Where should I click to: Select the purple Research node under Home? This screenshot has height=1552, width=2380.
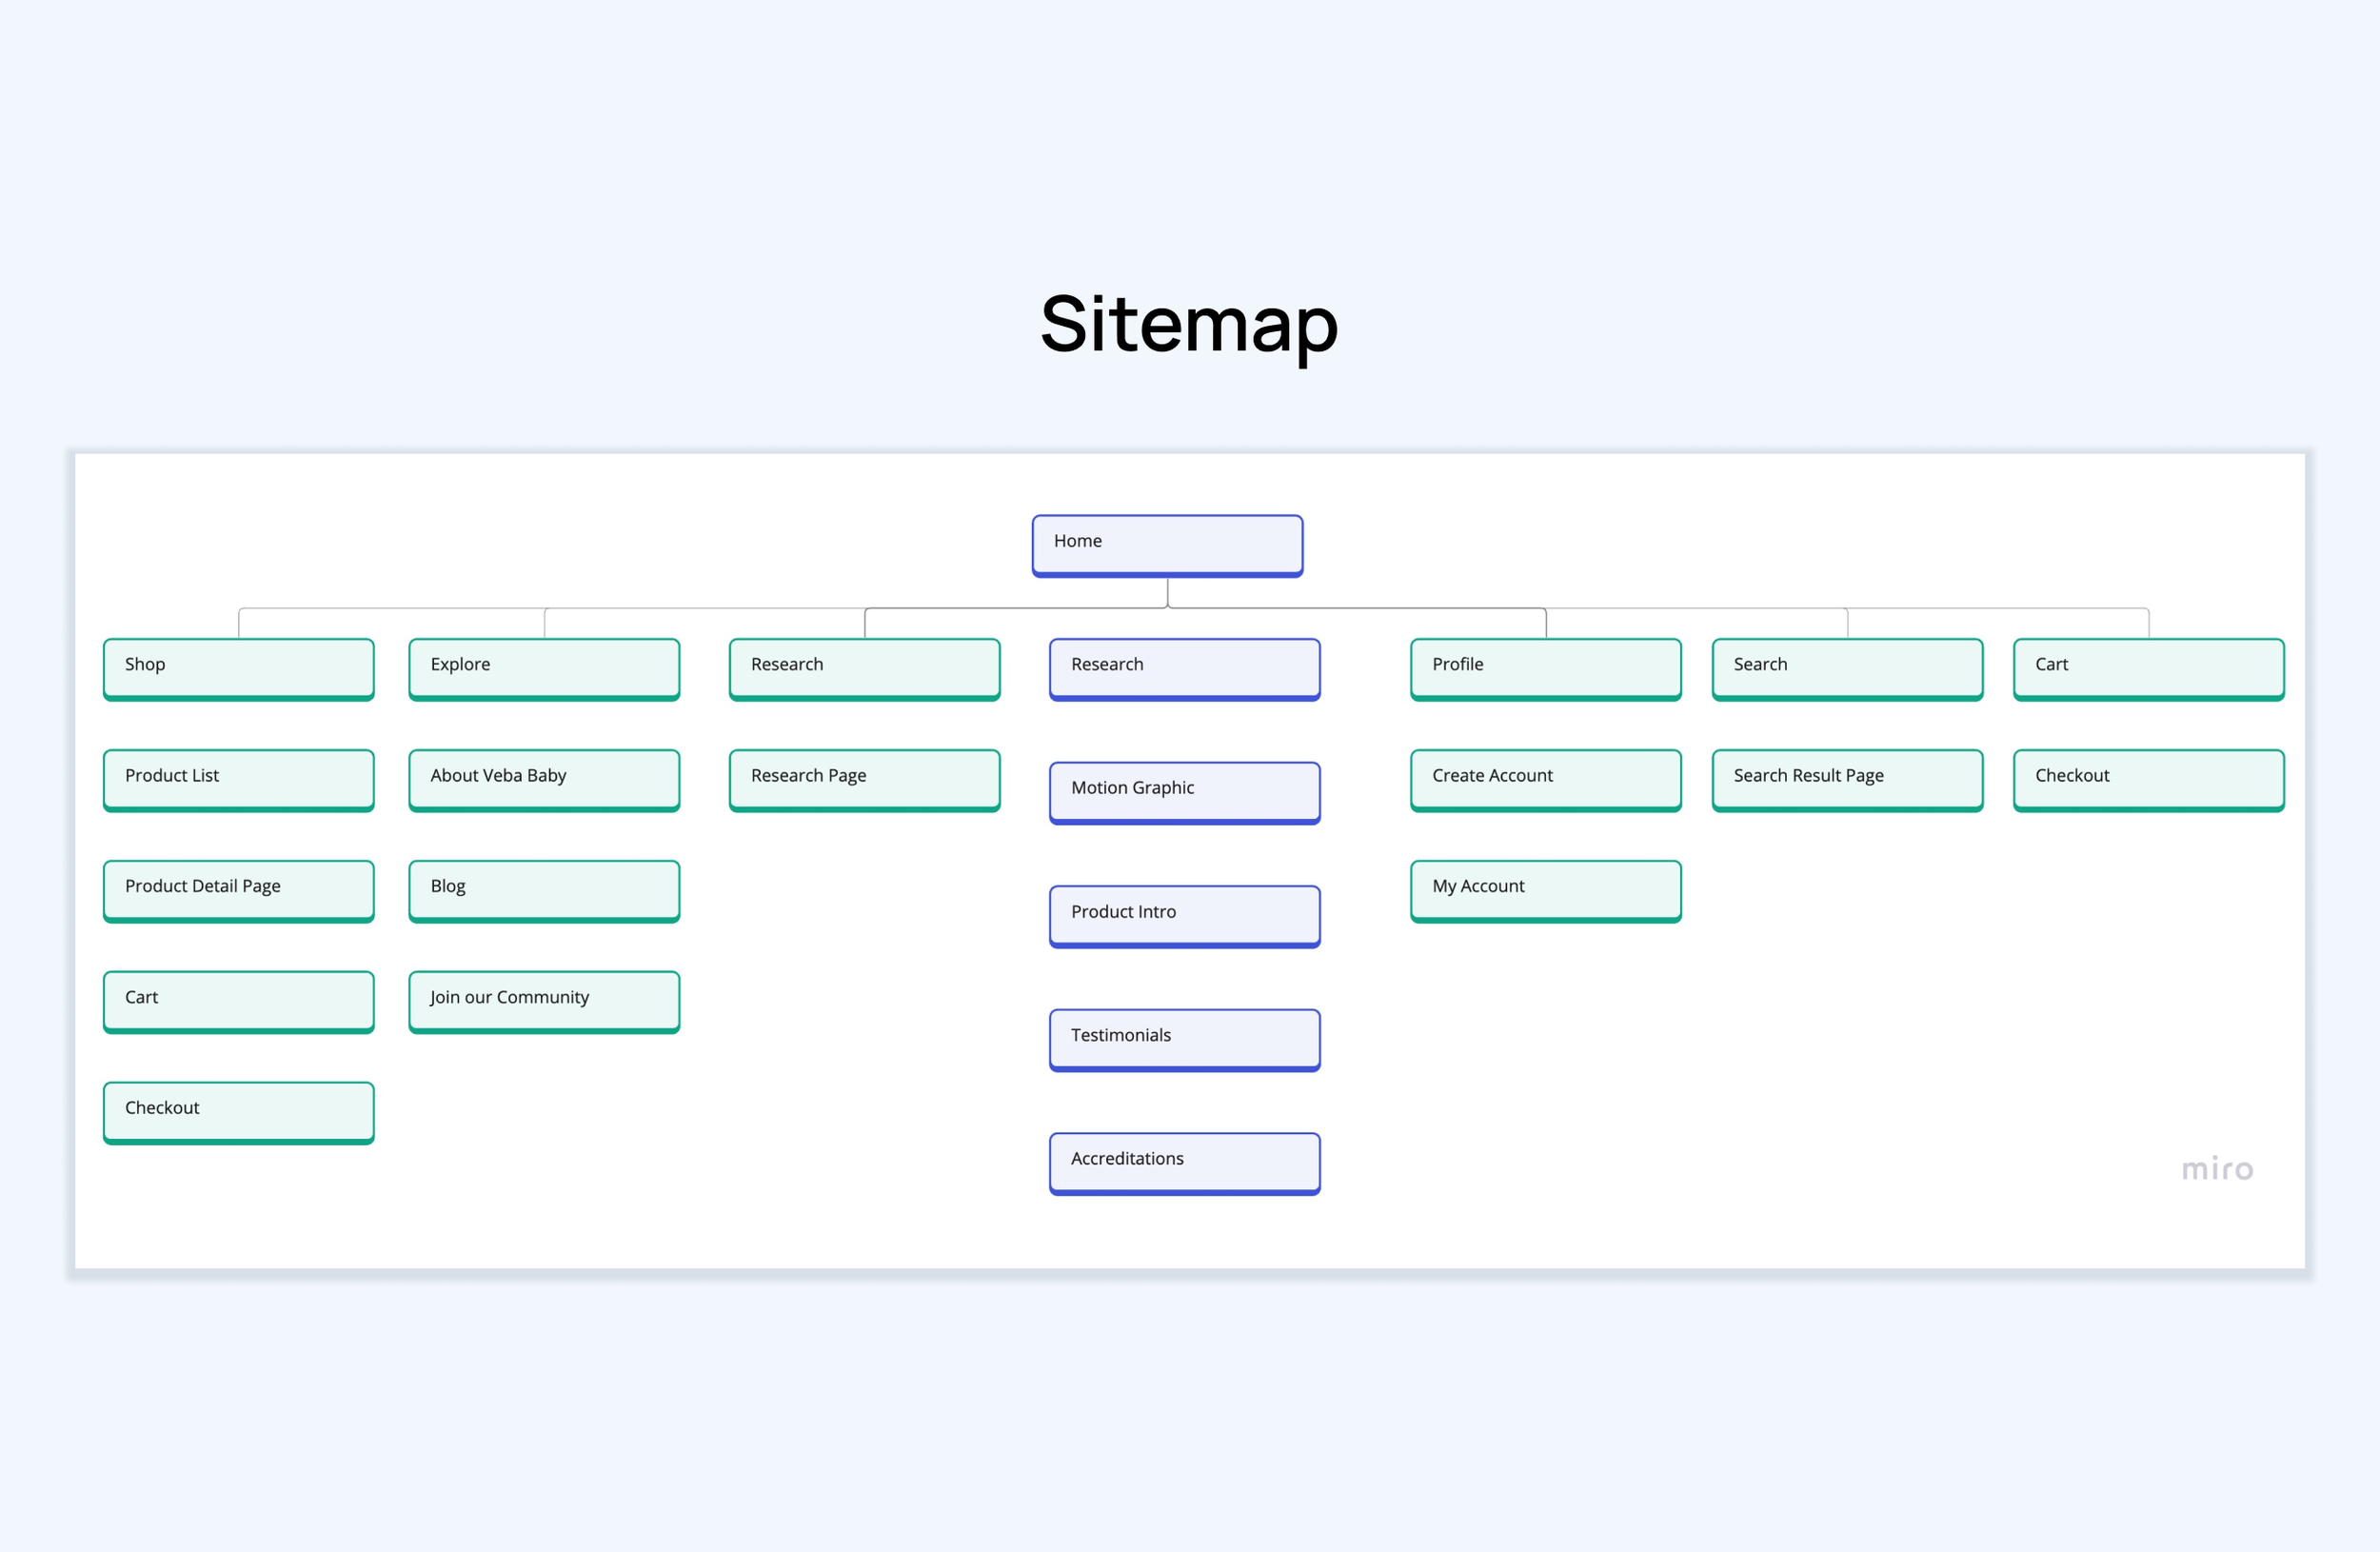click(1185, 669)
